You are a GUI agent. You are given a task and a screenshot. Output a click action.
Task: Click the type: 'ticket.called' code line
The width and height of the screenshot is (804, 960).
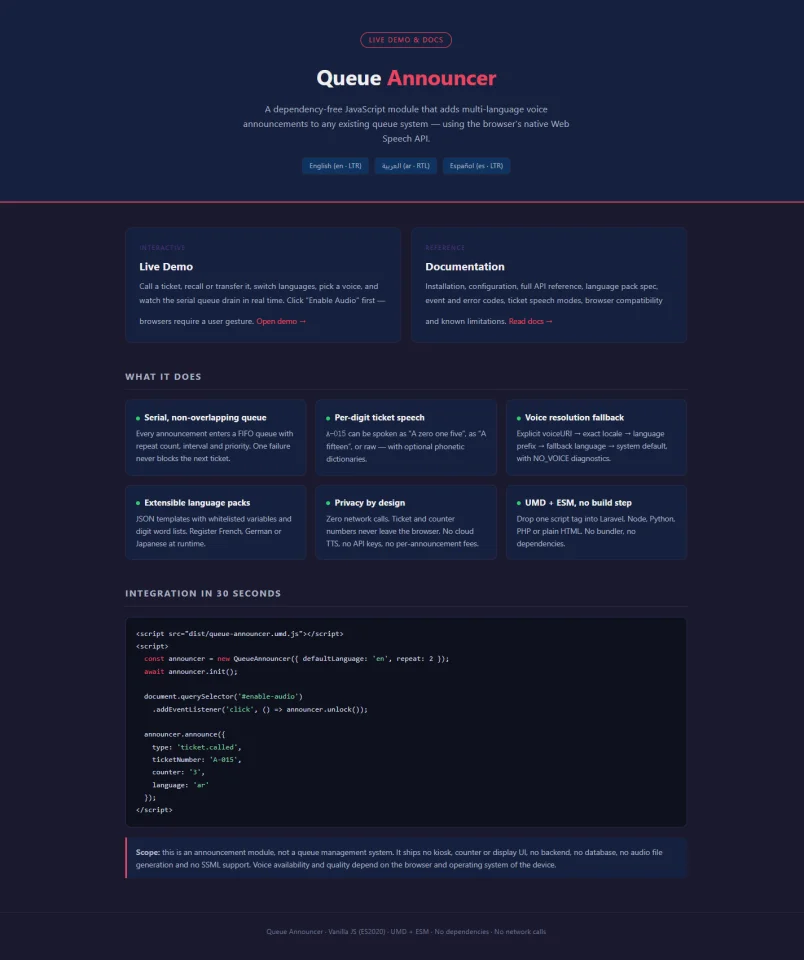(197, 748)
